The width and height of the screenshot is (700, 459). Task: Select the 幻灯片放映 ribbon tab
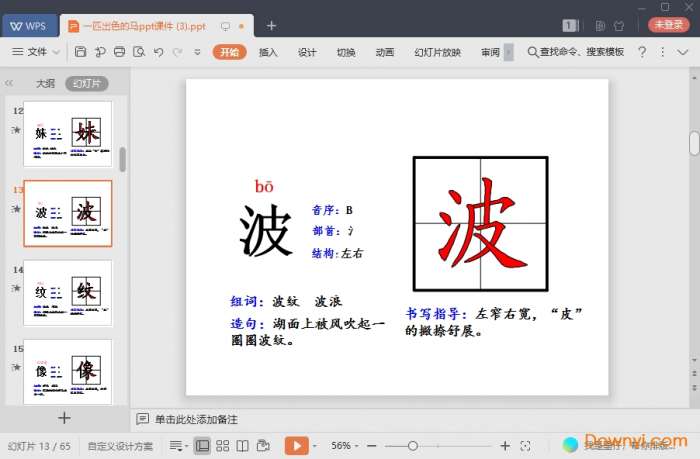click(x=438, y=52)
